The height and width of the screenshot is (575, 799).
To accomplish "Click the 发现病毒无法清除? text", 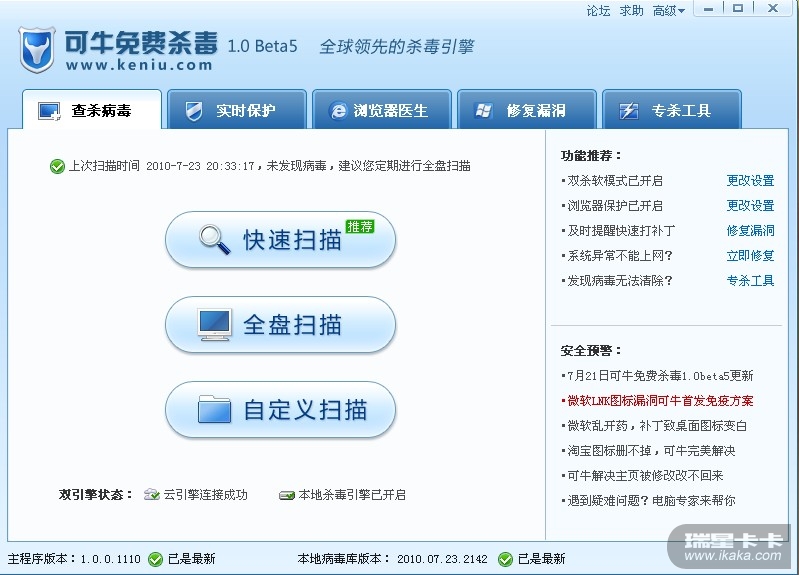I will 620,280.
